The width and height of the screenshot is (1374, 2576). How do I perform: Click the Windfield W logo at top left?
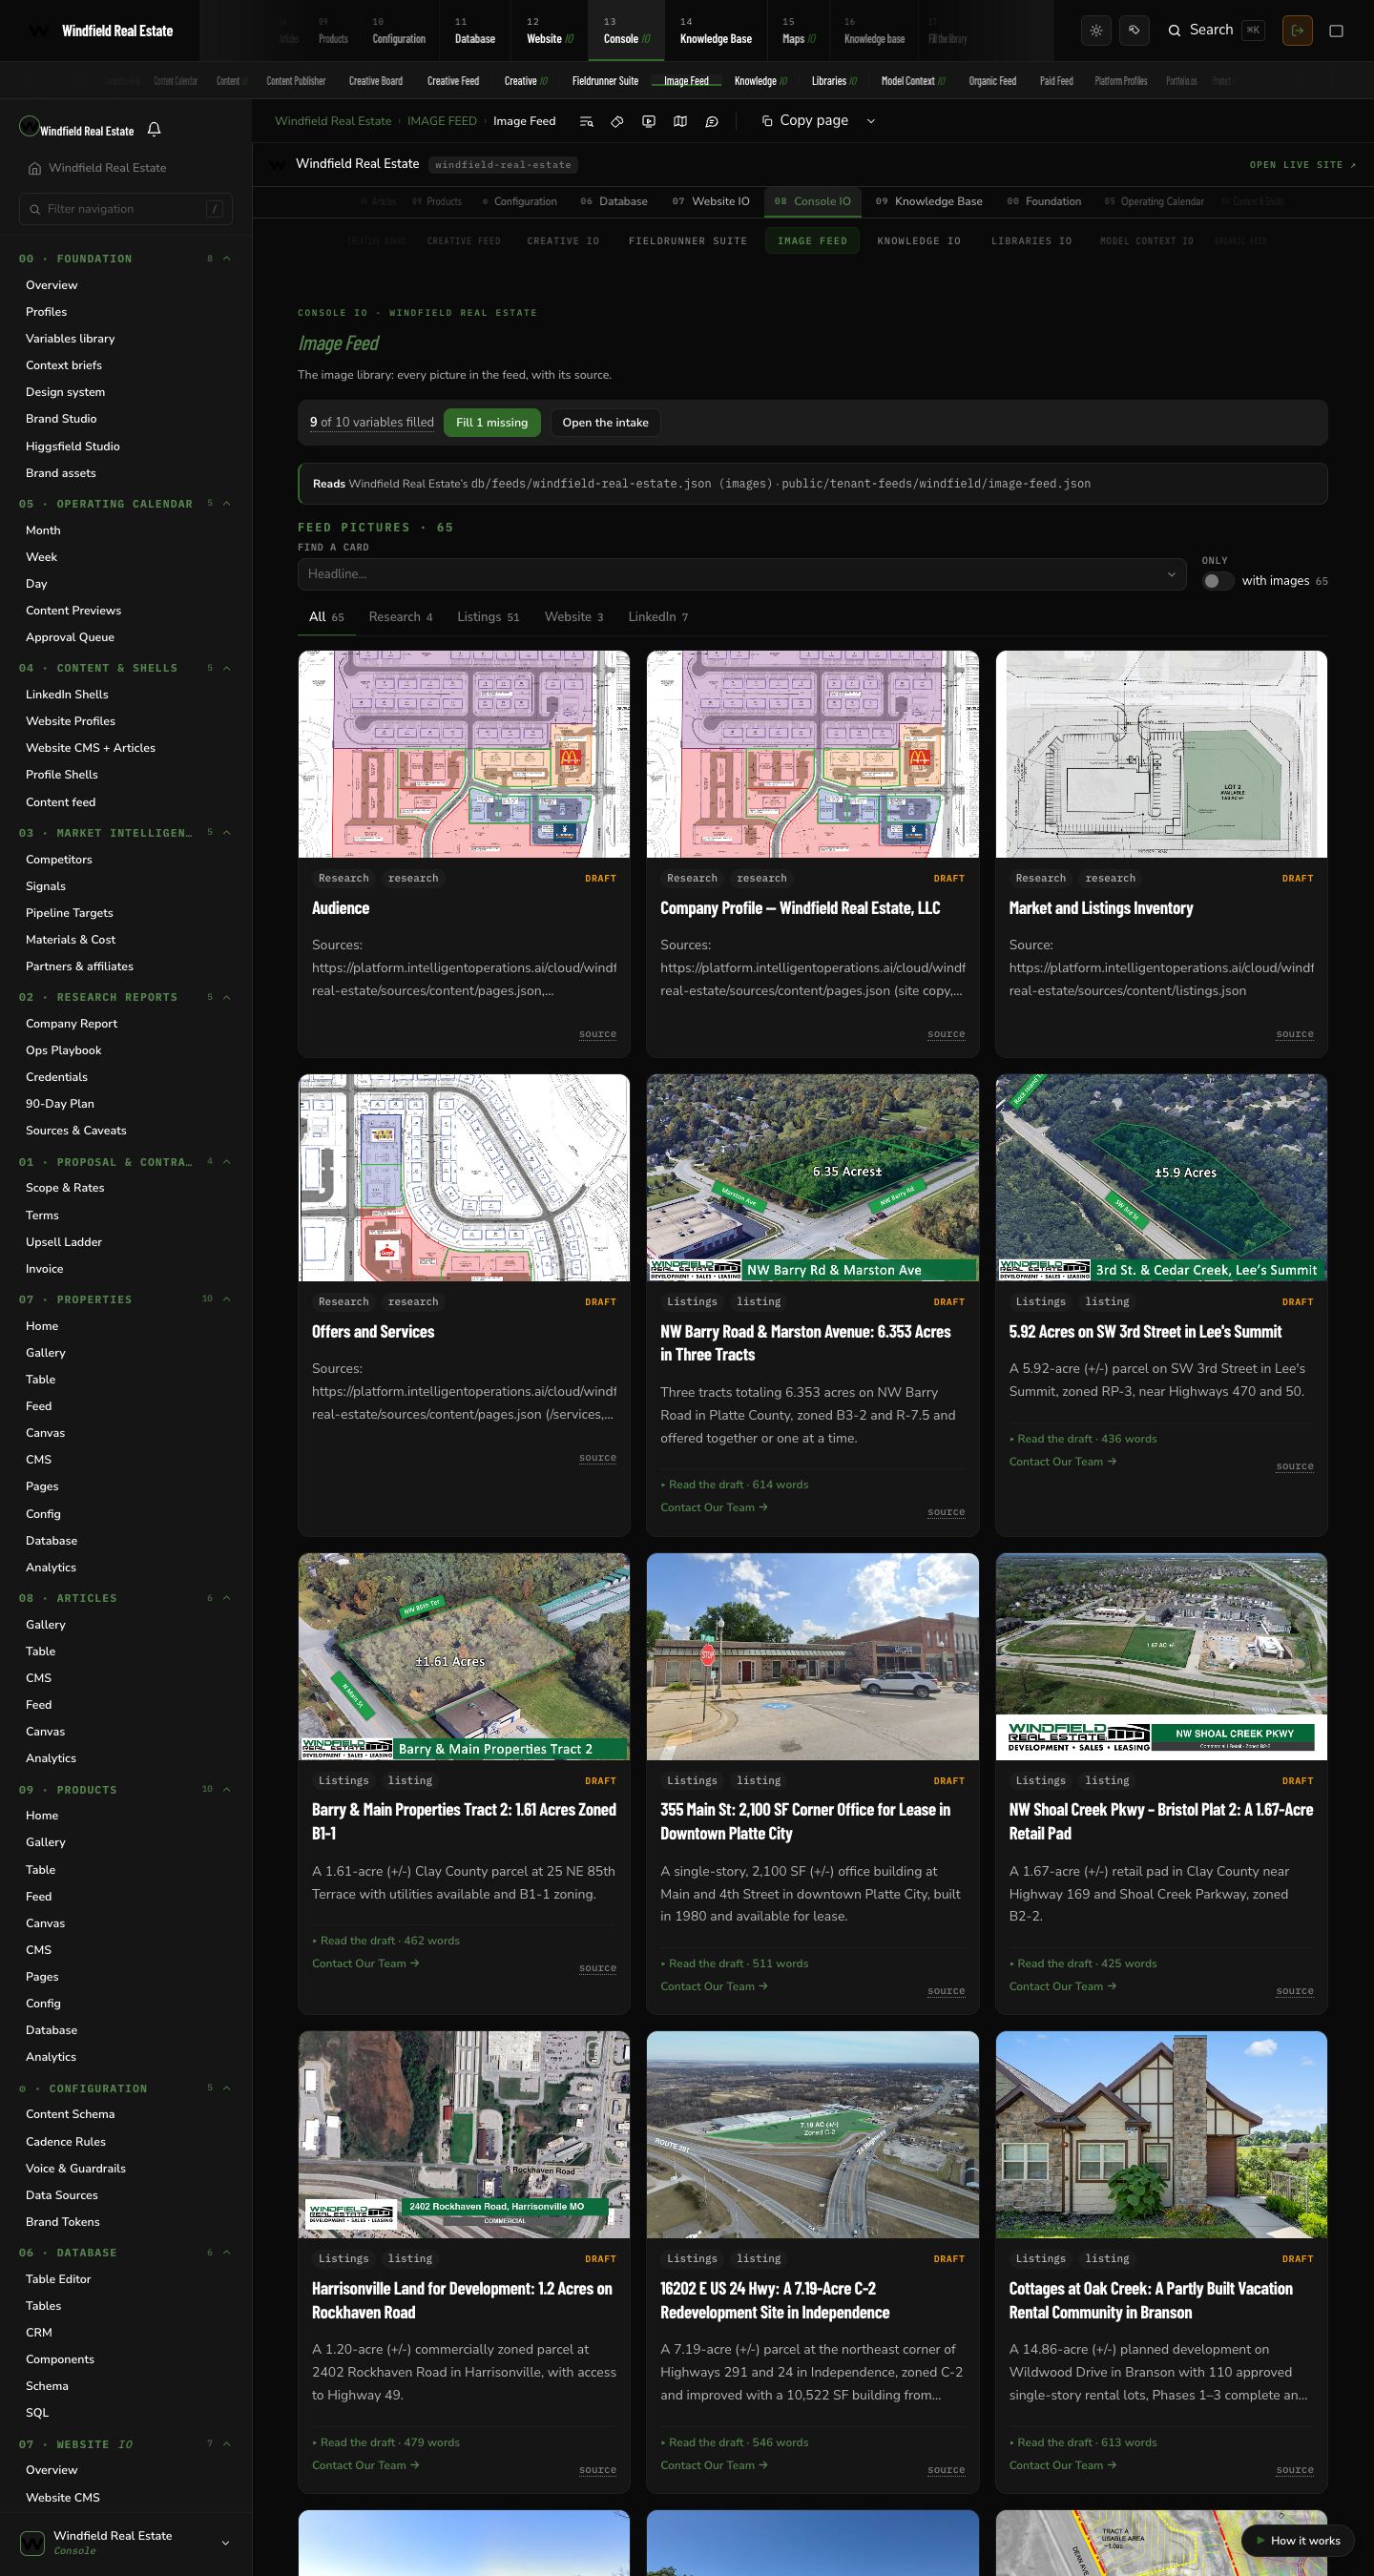point(39,31)
